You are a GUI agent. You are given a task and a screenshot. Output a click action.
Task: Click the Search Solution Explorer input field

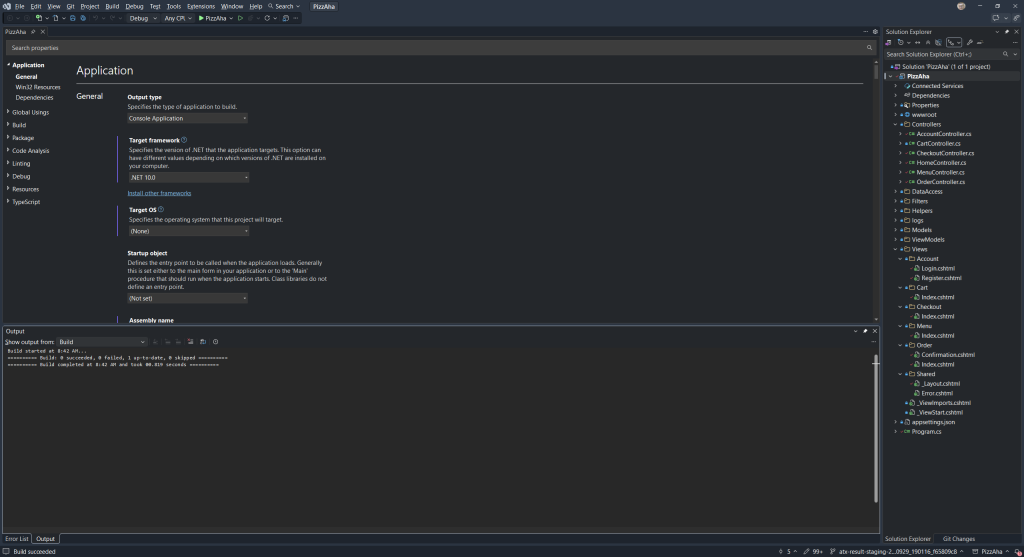[943, 54]
